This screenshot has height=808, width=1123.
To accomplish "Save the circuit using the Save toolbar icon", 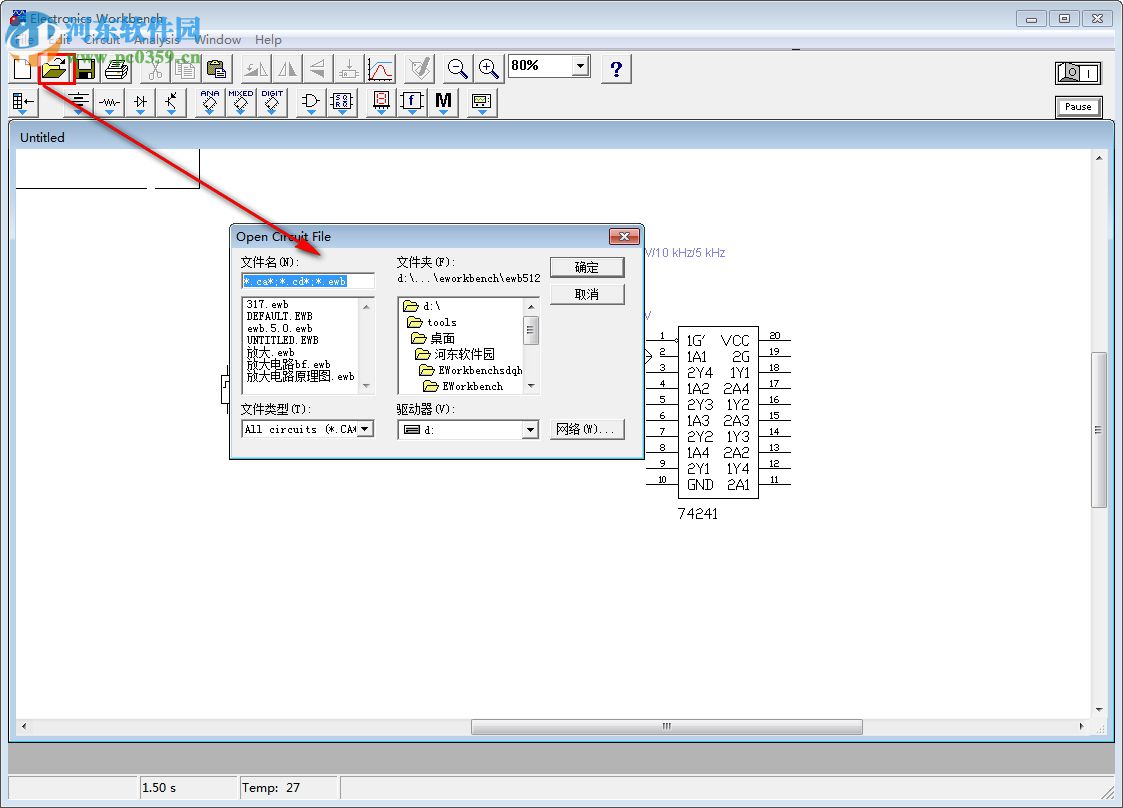I will [84, 69].
